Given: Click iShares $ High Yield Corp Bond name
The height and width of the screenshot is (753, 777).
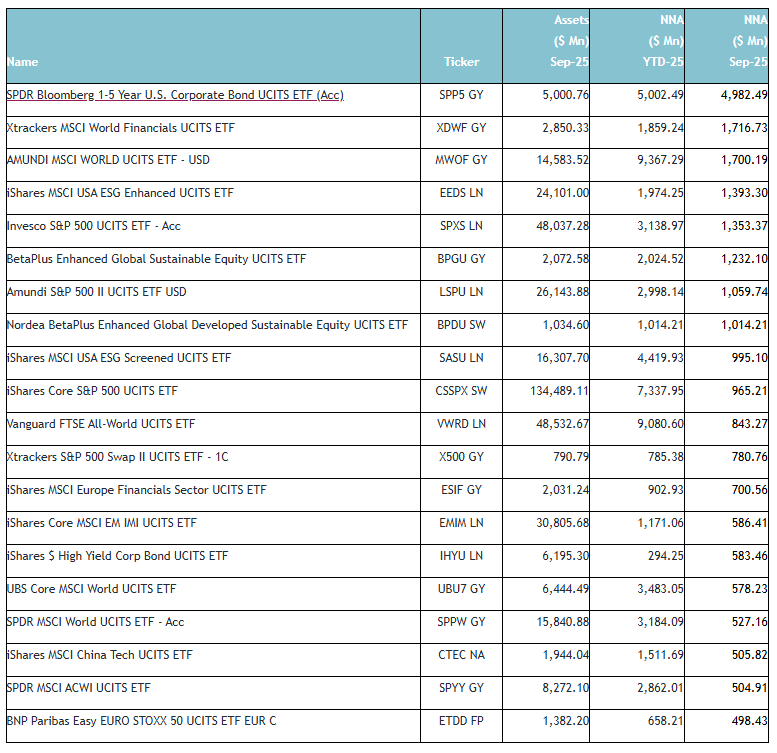Looking at the screenshot, I should coord(117,556).
